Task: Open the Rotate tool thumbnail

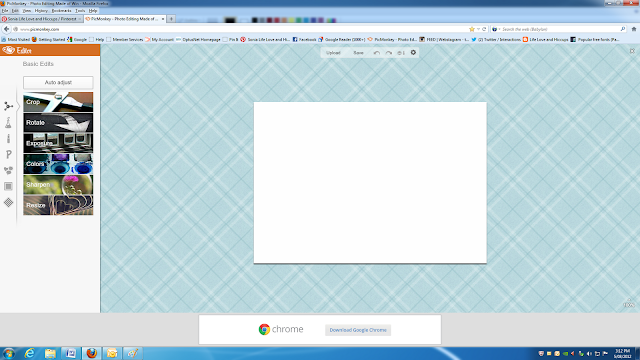Action: point(58,122)
